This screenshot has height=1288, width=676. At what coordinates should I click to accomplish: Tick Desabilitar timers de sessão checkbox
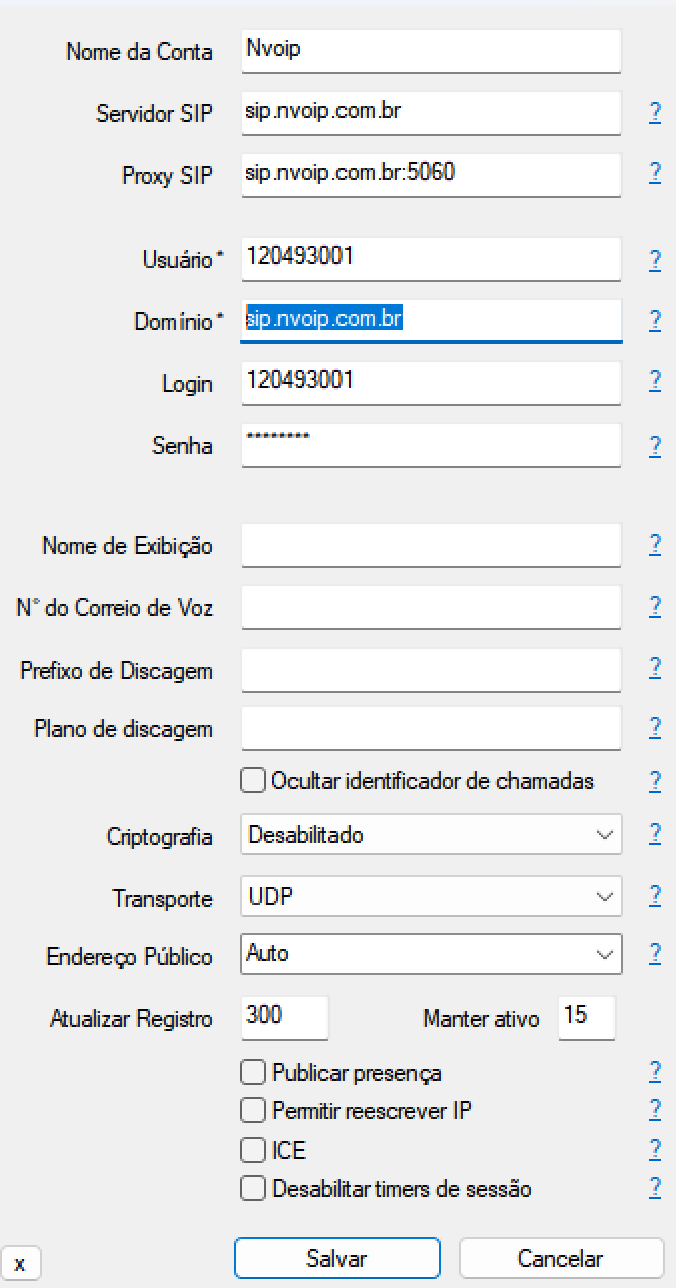click(253, 1189)
